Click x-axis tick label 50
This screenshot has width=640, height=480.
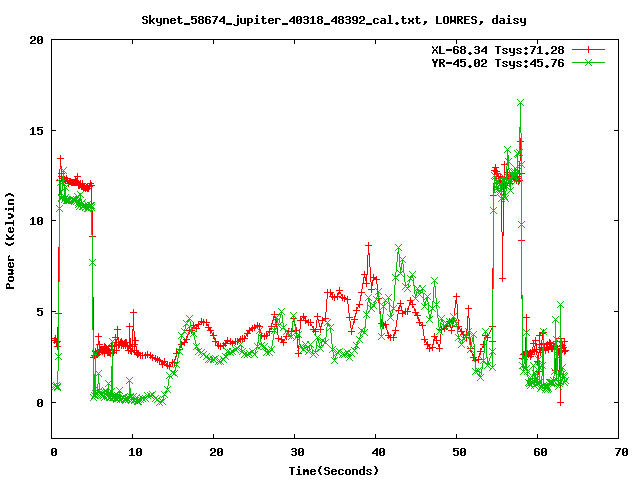(459, 452)
